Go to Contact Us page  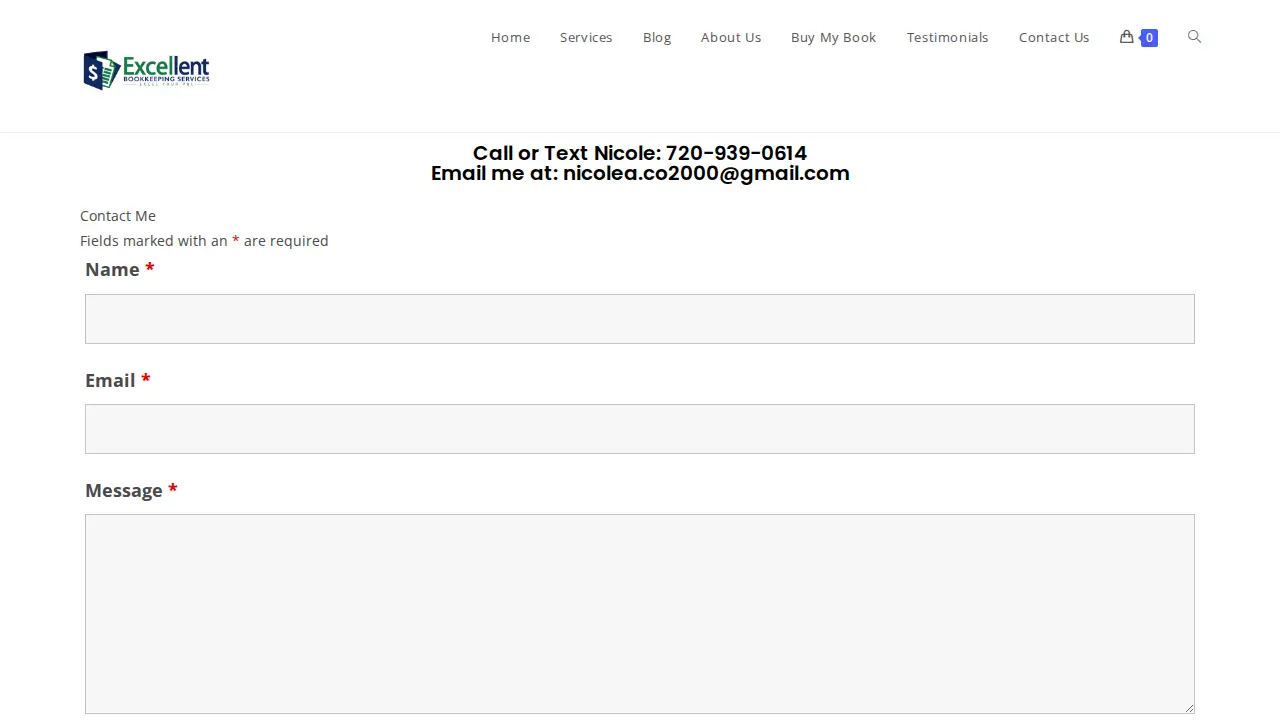(1054, 37)
